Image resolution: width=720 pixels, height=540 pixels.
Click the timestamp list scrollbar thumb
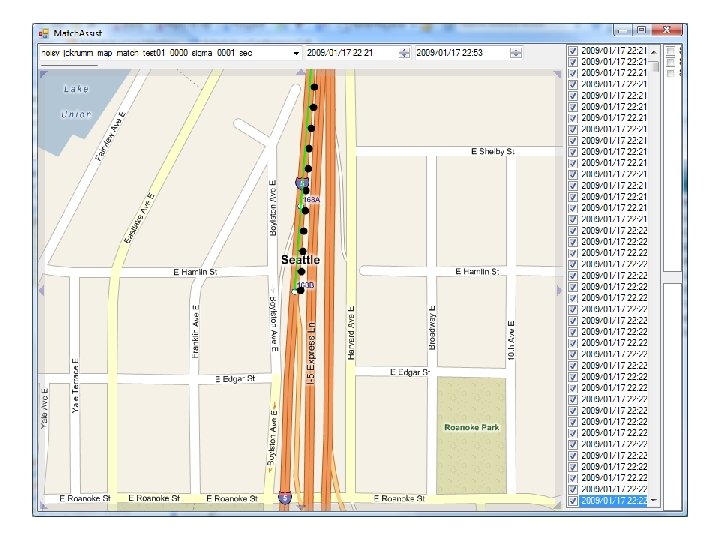coord(654,66)
